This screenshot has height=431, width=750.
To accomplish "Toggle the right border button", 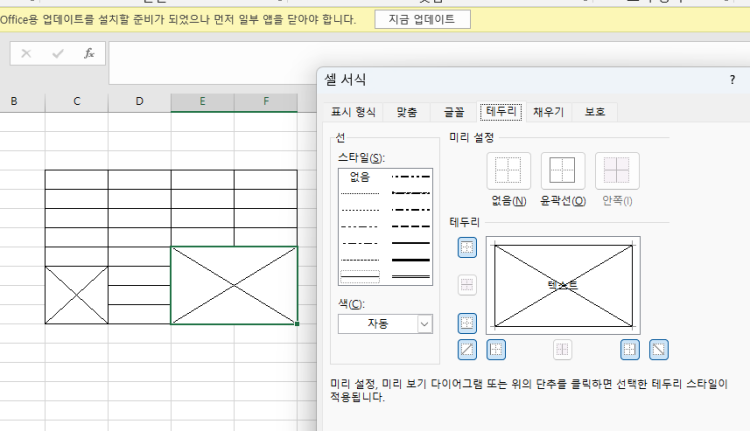I will click(629, 350).
